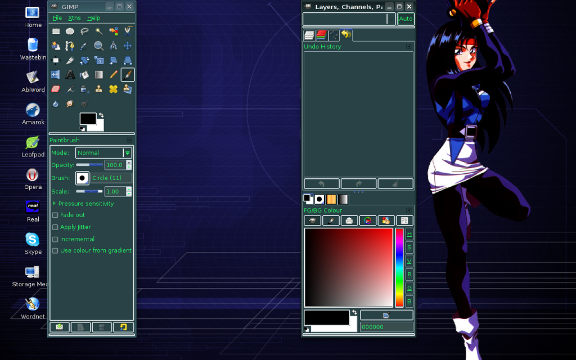
Task: Enable the Apply jitter checkbox
Action: 55,227
